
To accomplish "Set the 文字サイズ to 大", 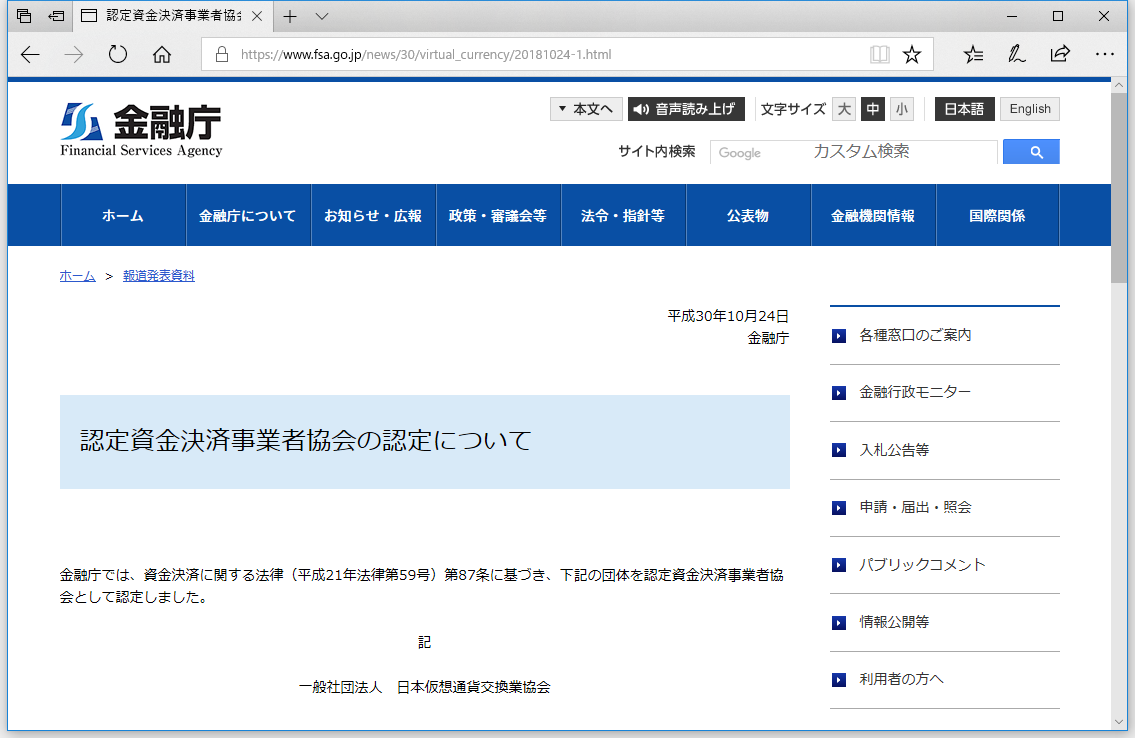I will point(843,108).
